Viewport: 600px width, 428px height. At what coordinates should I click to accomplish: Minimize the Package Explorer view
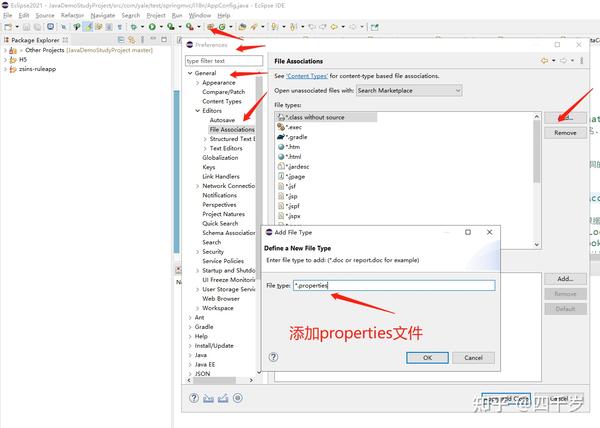pyautogui.click(x=153, y=39)
